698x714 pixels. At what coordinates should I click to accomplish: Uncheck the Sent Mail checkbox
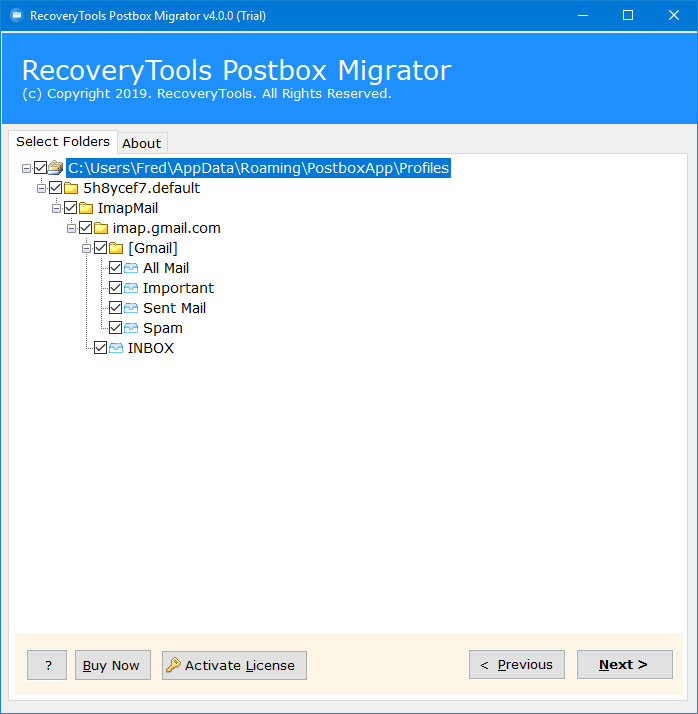pyautogui.click(x=116, y=308)
